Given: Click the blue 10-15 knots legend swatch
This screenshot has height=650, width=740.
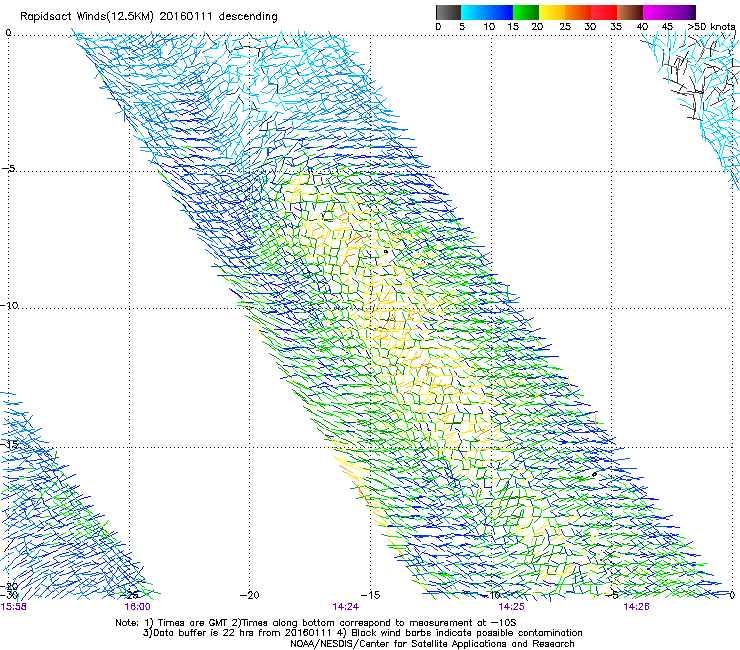Looking at the screenshot, I should click(x=500, y=12).
